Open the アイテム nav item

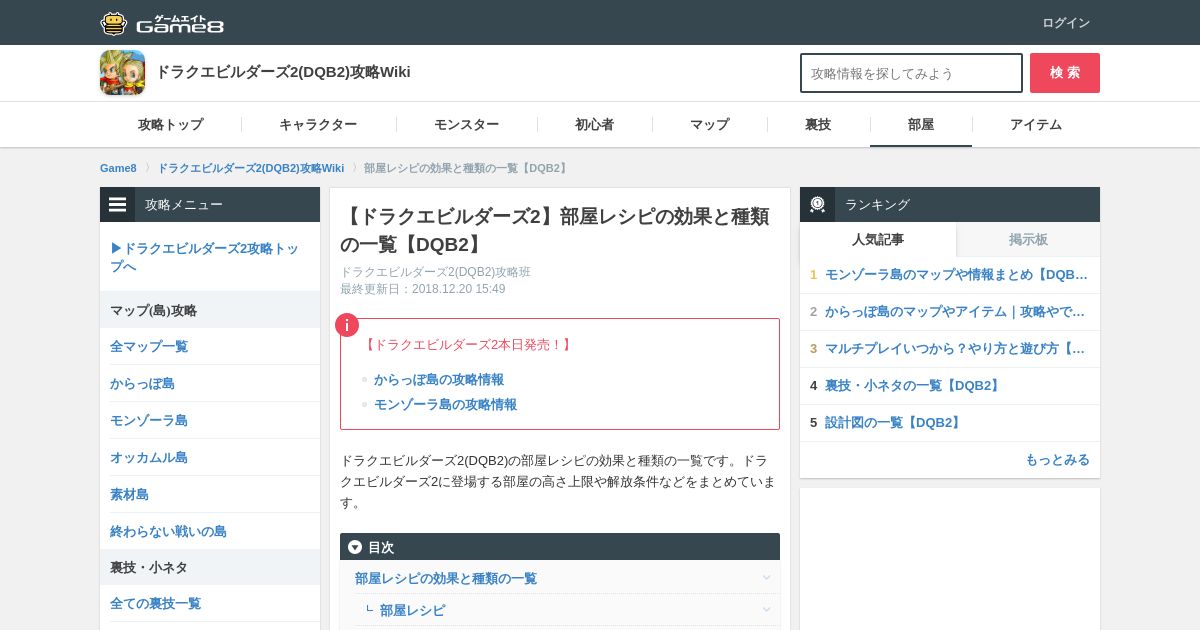click(x=1036, y=125)
